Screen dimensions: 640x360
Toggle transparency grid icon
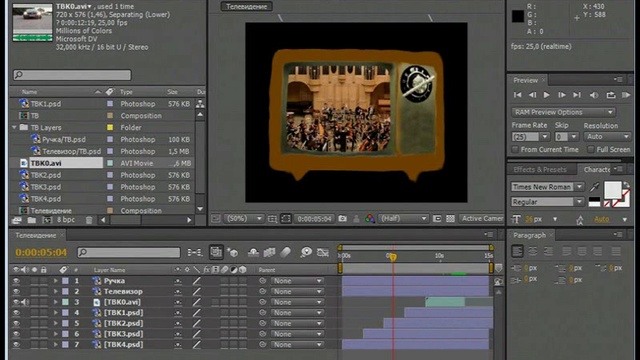(450, 219)
